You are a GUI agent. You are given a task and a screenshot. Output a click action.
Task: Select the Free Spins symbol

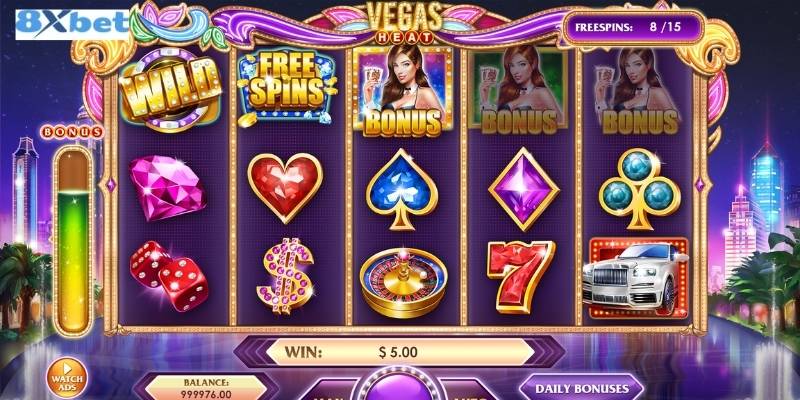pos(287,88)
